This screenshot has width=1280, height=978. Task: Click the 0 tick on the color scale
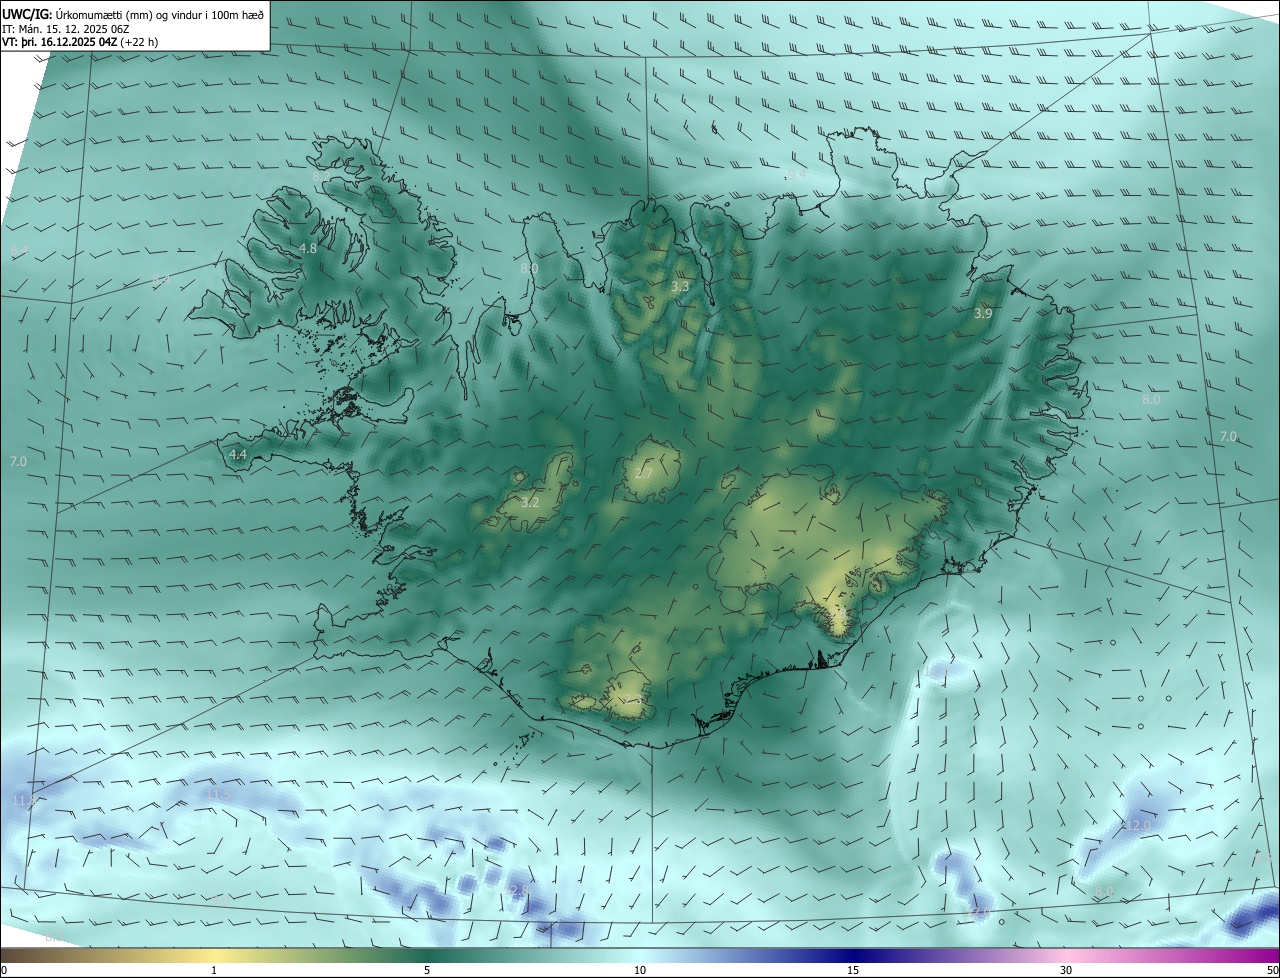4,970
